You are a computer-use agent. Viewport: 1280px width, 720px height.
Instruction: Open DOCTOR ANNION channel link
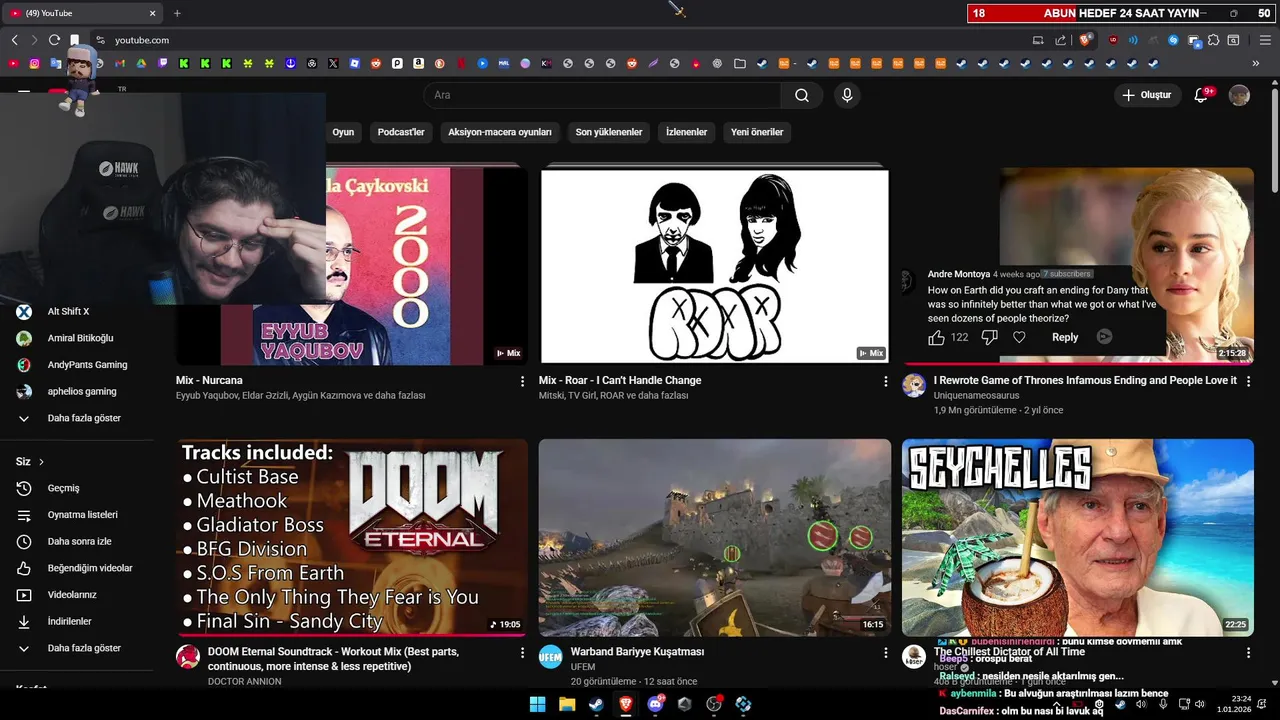pos(244,682)
